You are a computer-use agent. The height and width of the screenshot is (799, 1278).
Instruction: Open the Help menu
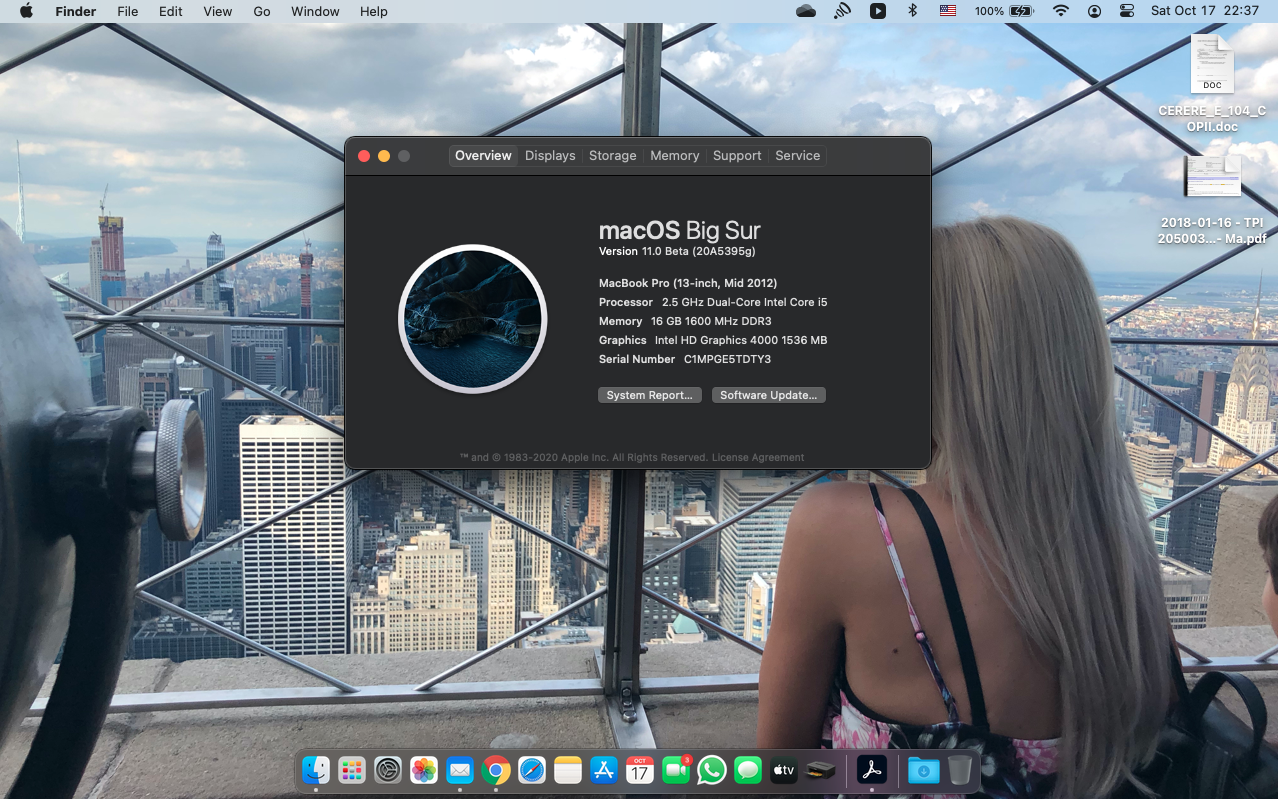[x=374, y=11]
